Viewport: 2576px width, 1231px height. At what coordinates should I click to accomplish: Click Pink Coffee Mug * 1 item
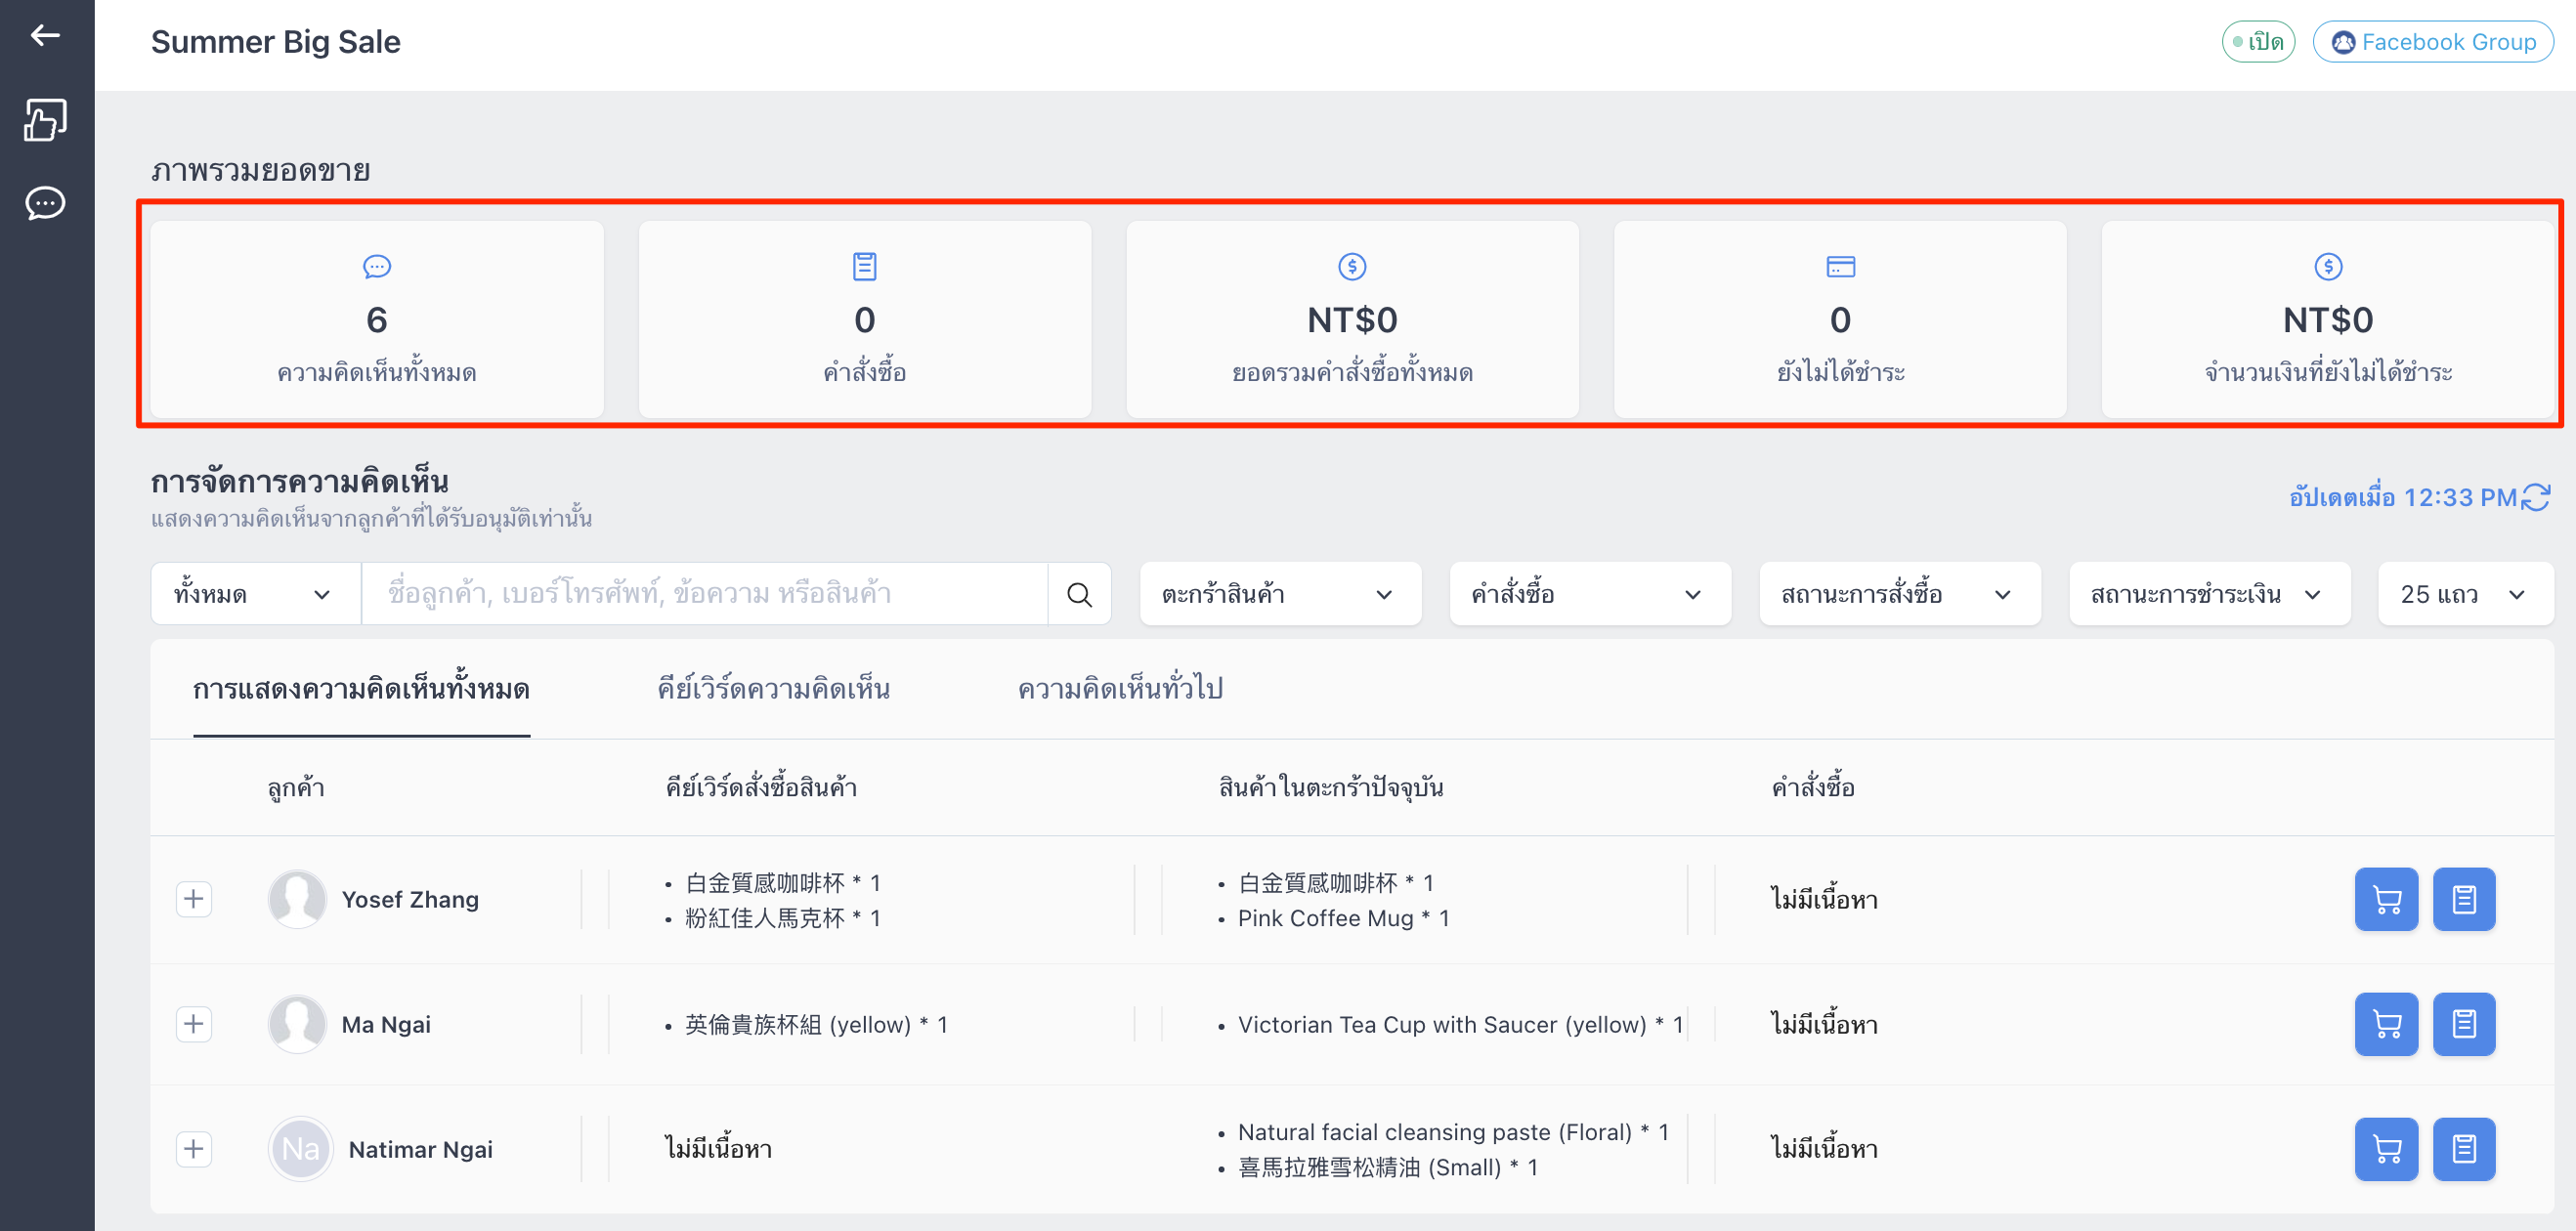[1343, 918]
